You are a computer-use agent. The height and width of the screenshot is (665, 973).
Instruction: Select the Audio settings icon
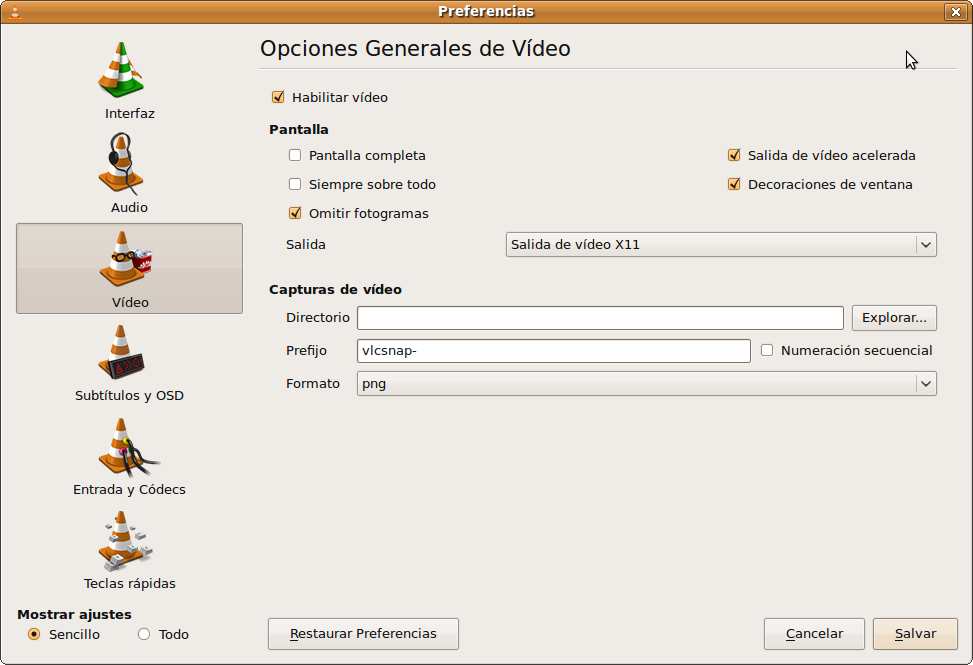point(128,168)
